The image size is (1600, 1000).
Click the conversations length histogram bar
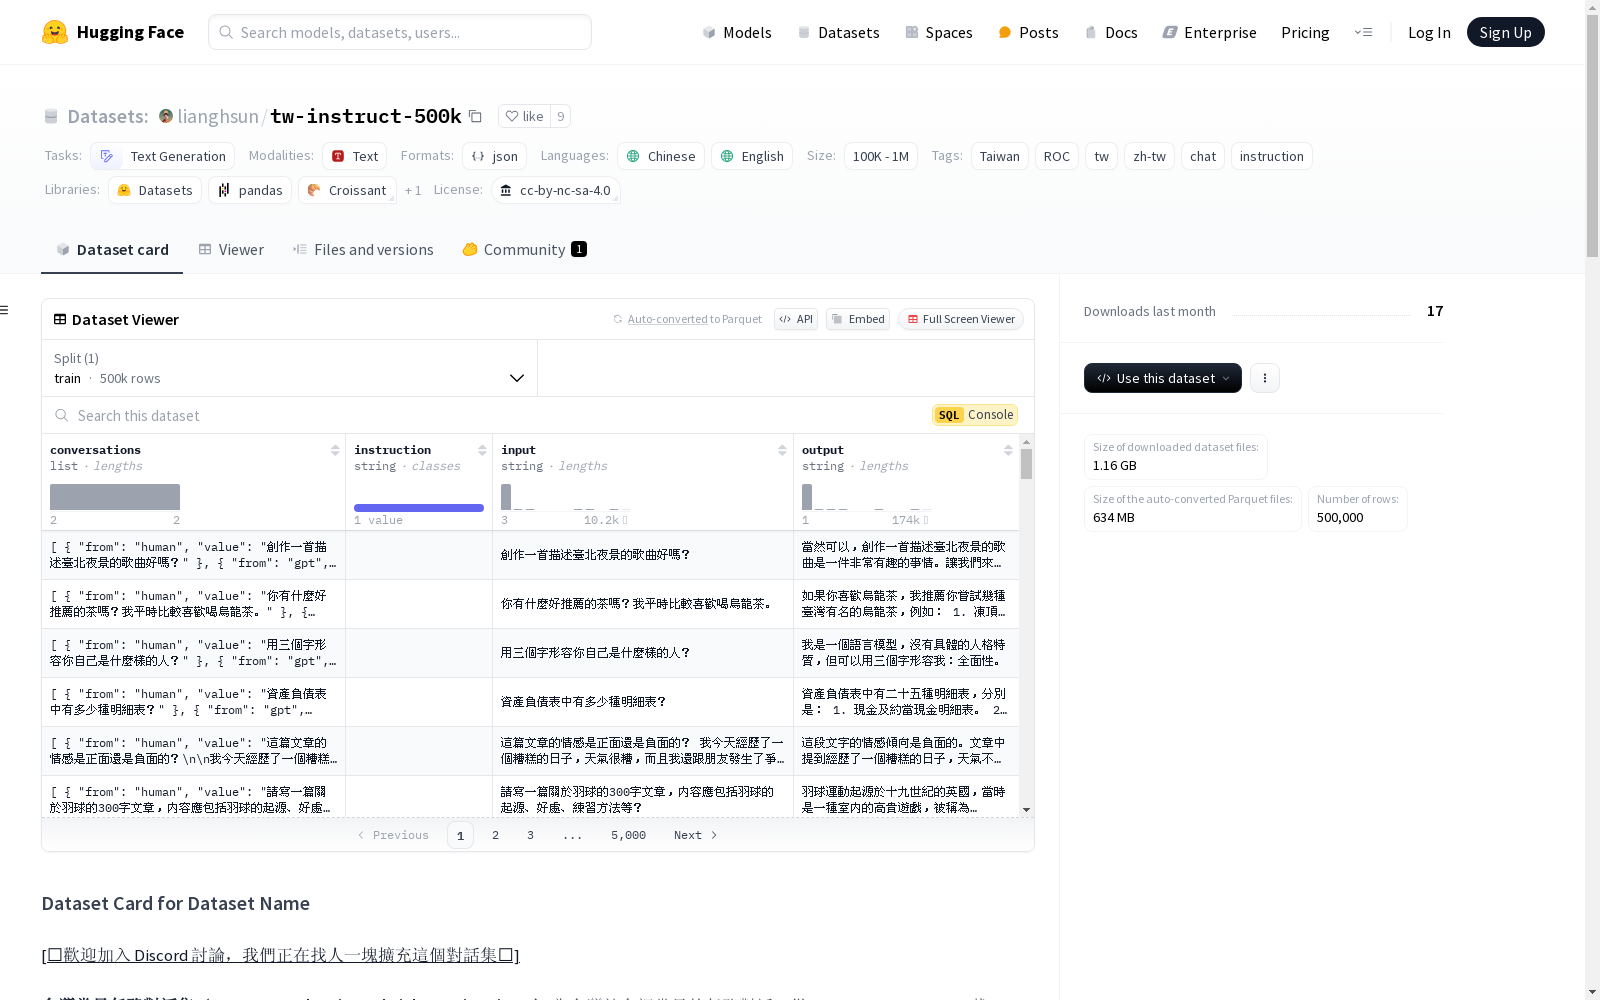[115, 497]
